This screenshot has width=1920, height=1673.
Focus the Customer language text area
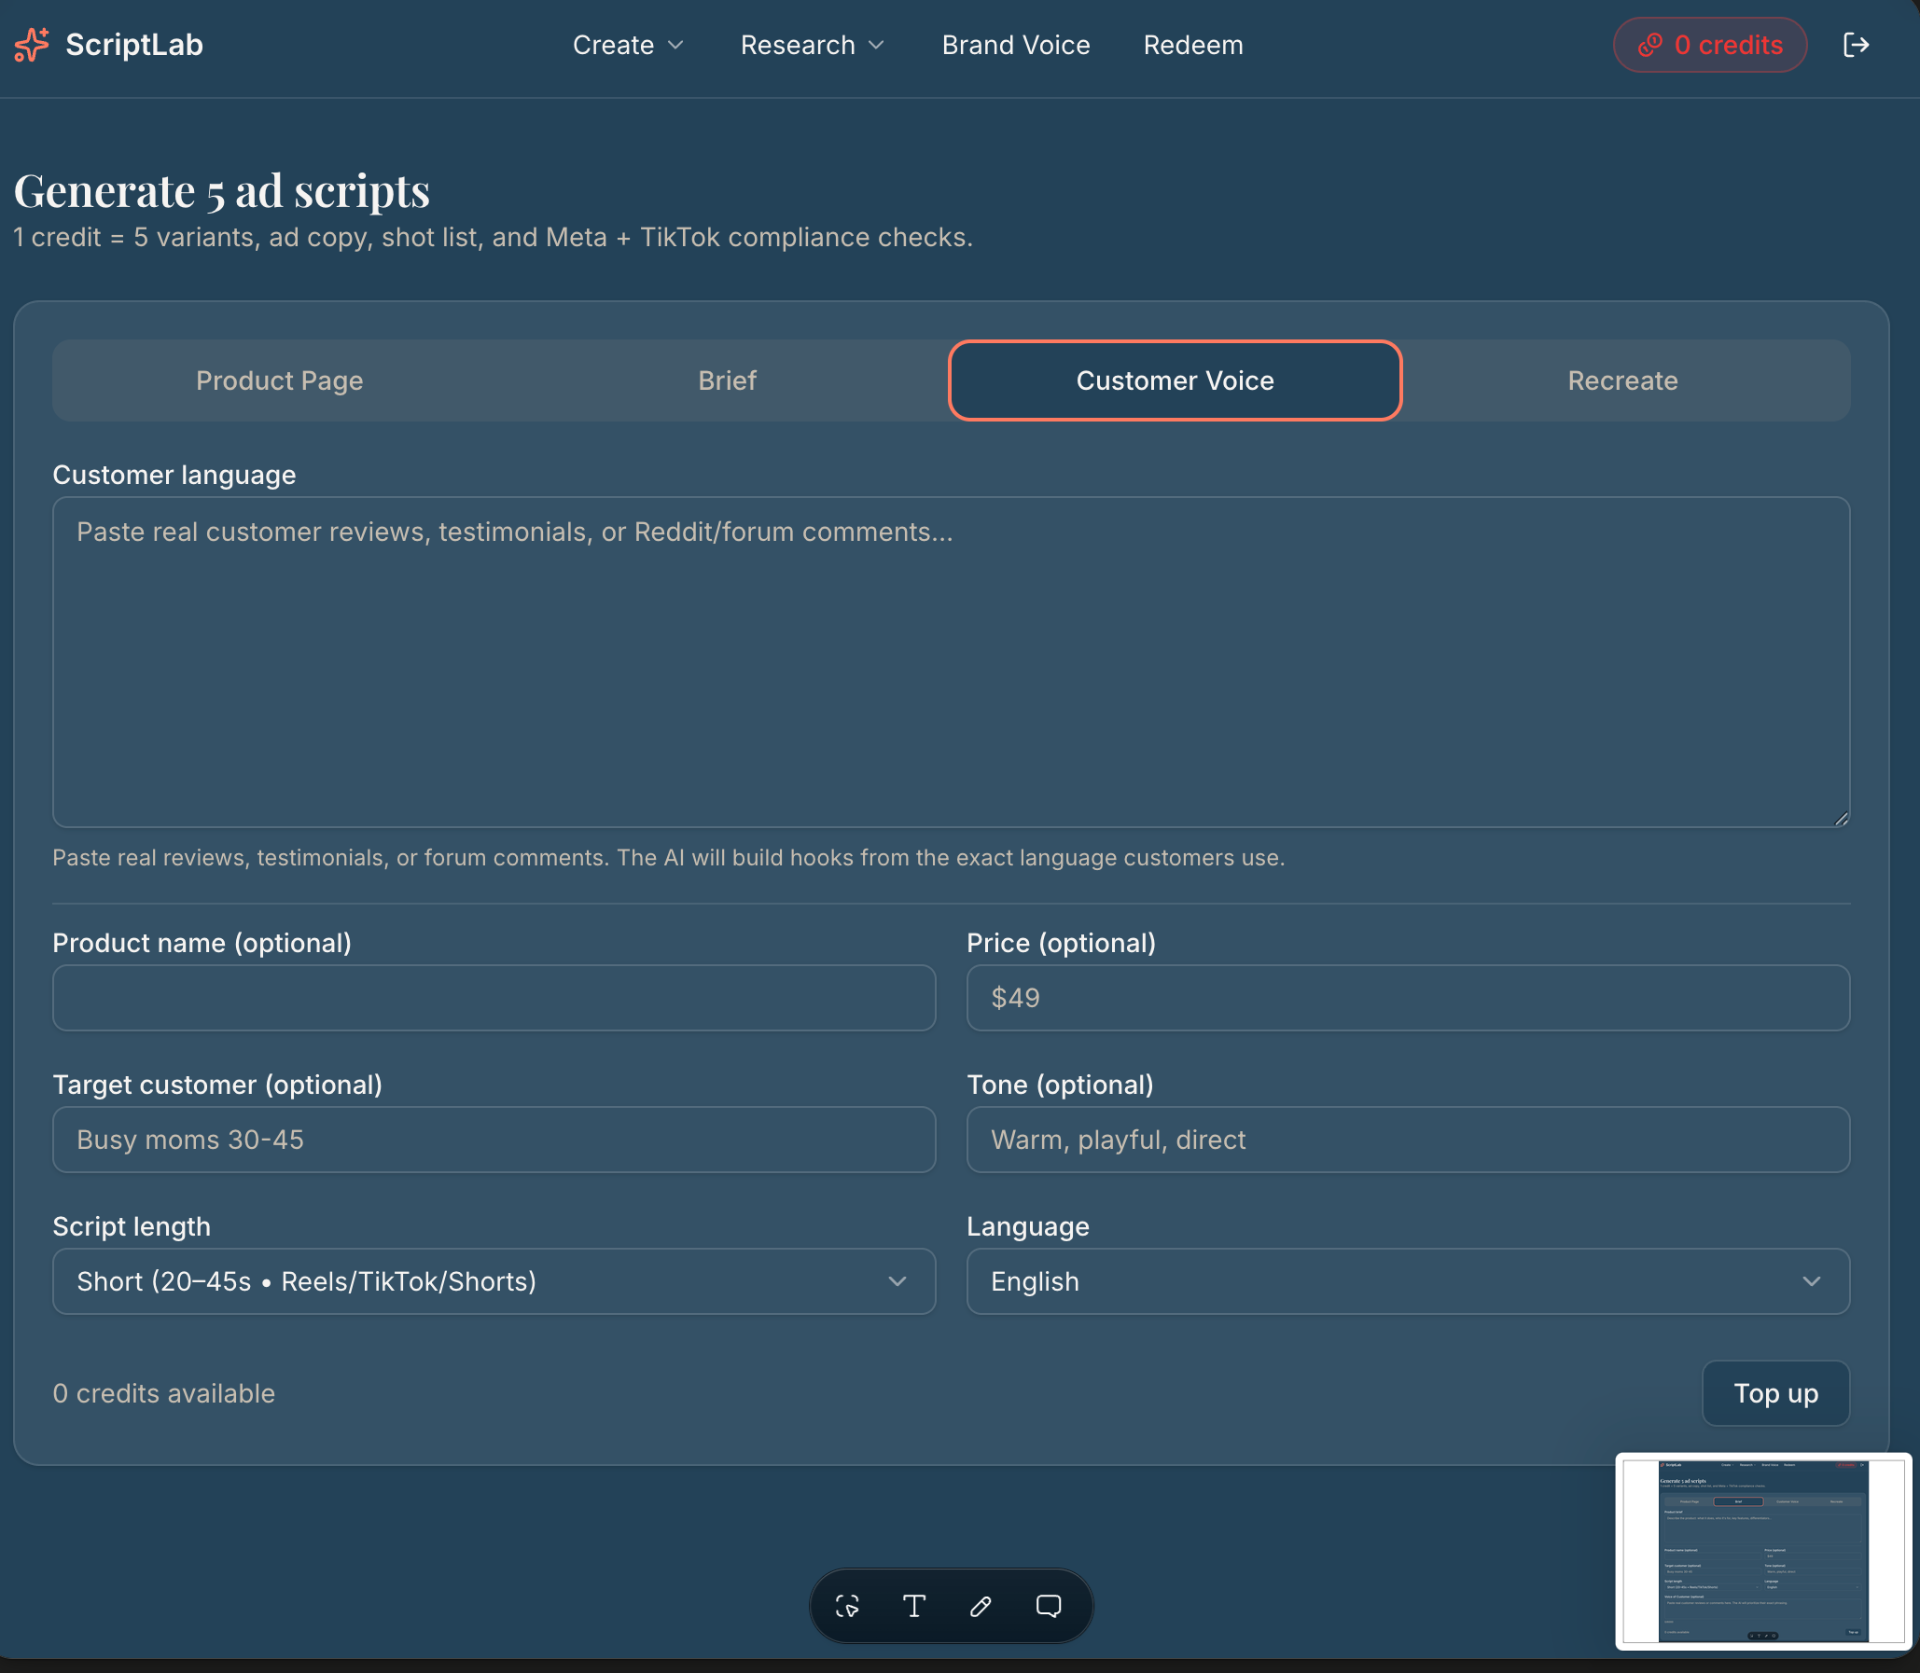[951, 662]
